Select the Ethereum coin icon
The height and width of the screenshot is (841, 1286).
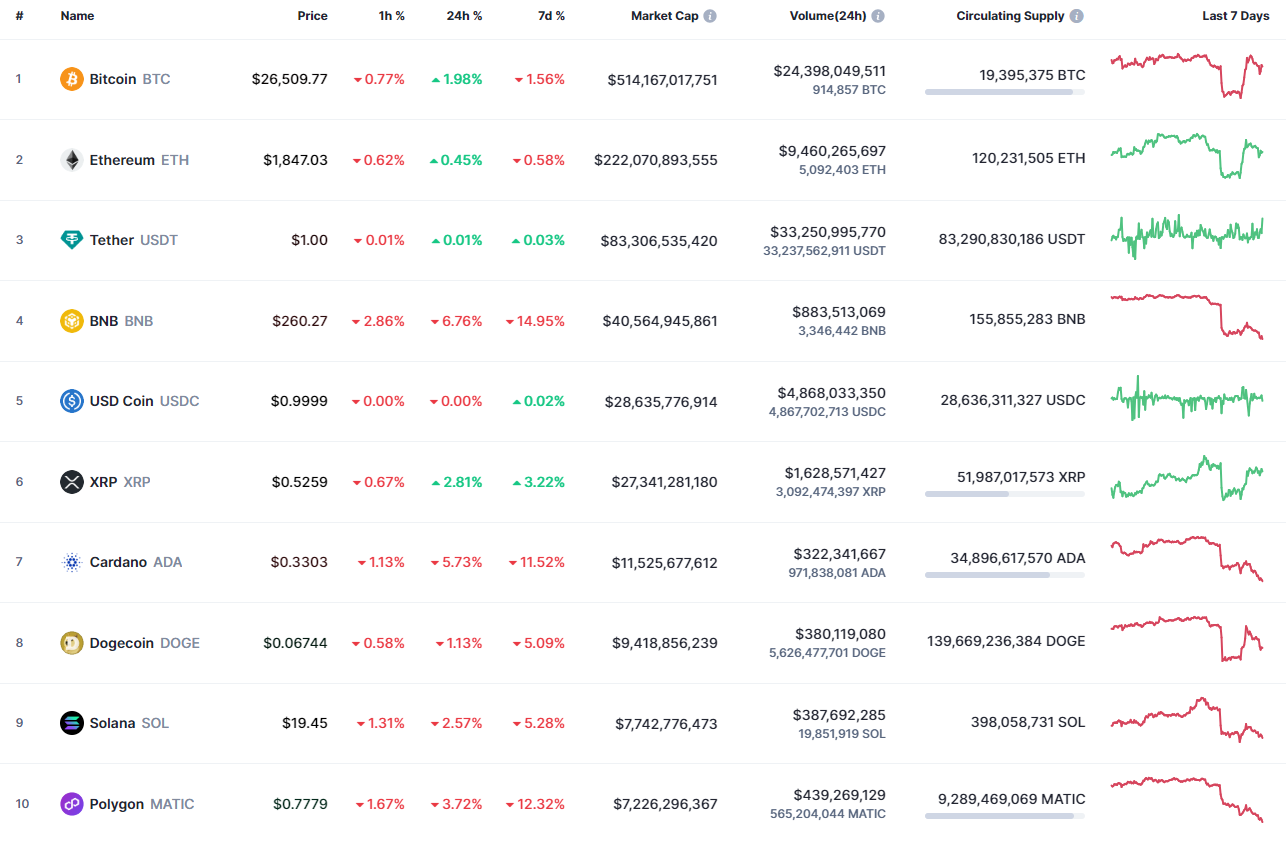(x=70, y=159)
